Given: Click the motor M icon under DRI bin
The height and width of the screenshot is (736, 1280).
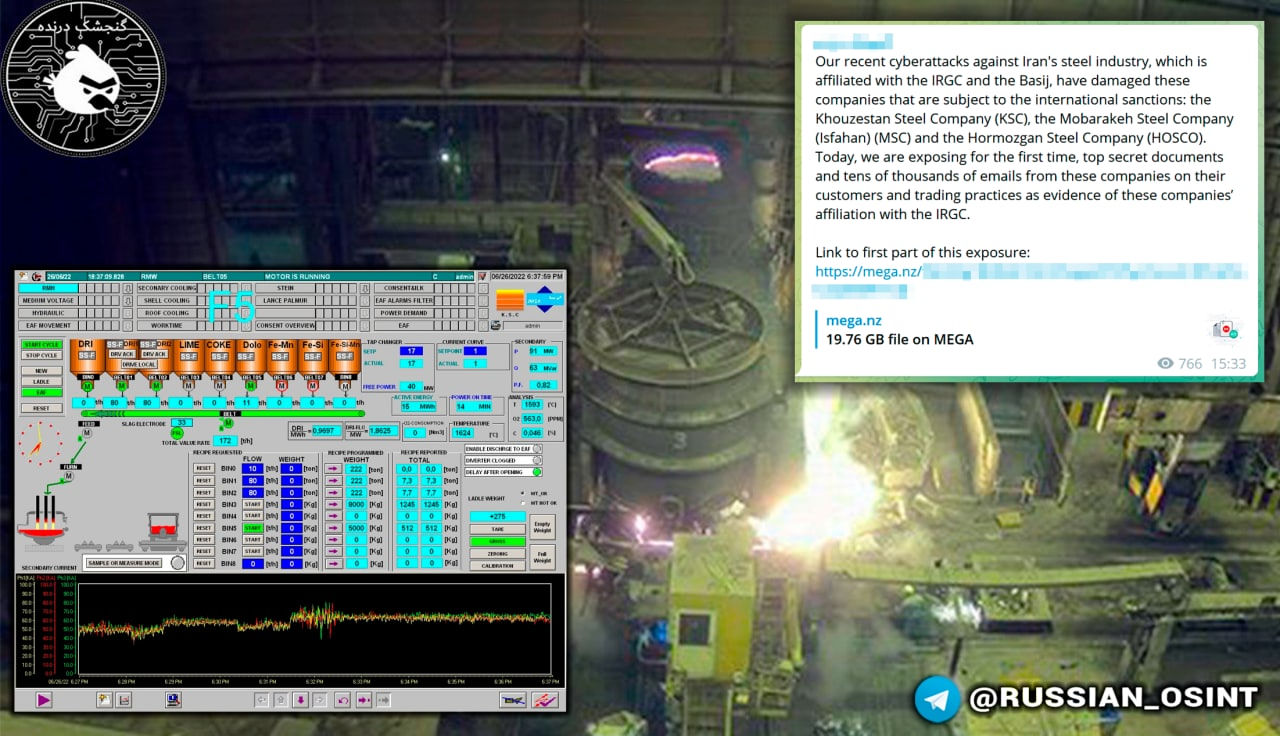Looking at the screenshot, I should click(87, 386).
